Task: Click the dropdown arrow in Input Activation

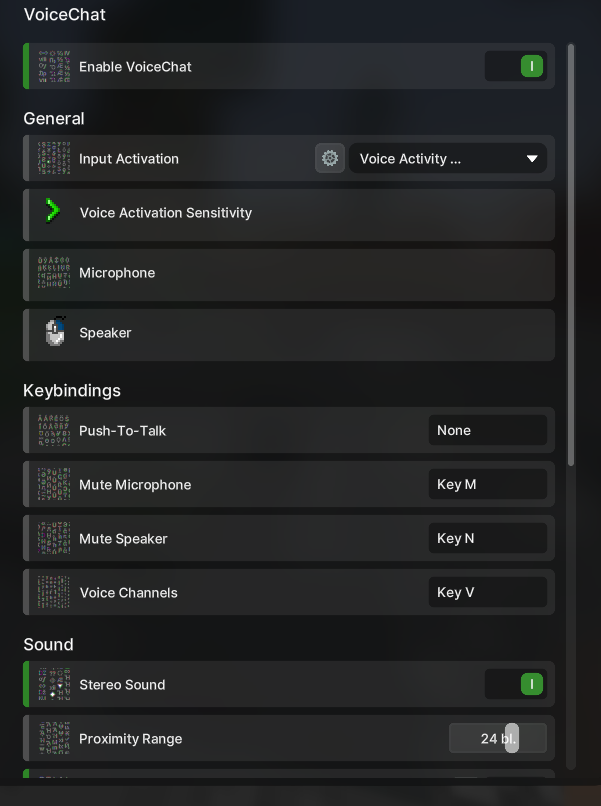Action: 532,159
